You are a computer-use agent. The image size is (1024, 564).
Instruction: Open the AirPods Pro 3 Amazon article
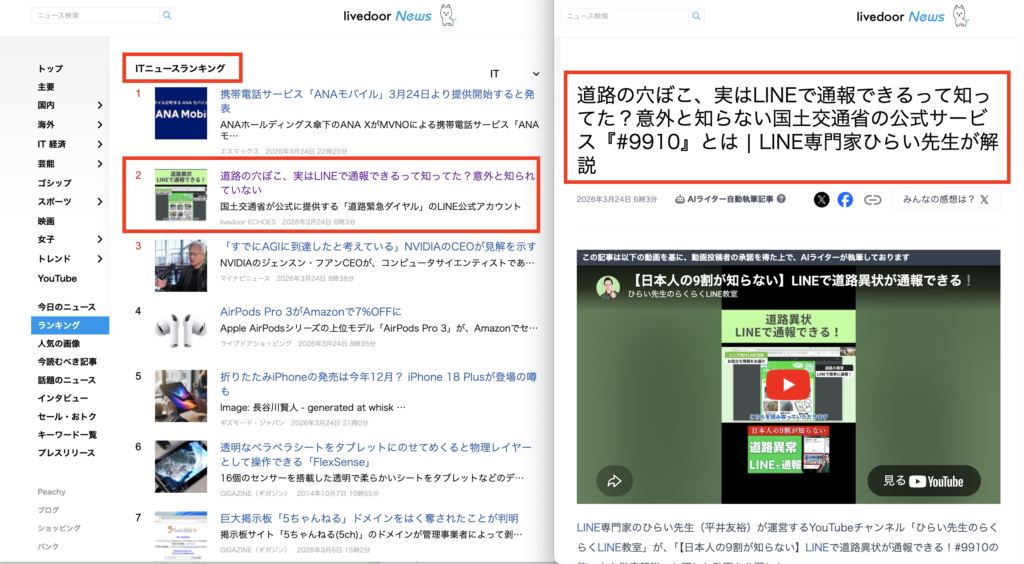point(310,311)
